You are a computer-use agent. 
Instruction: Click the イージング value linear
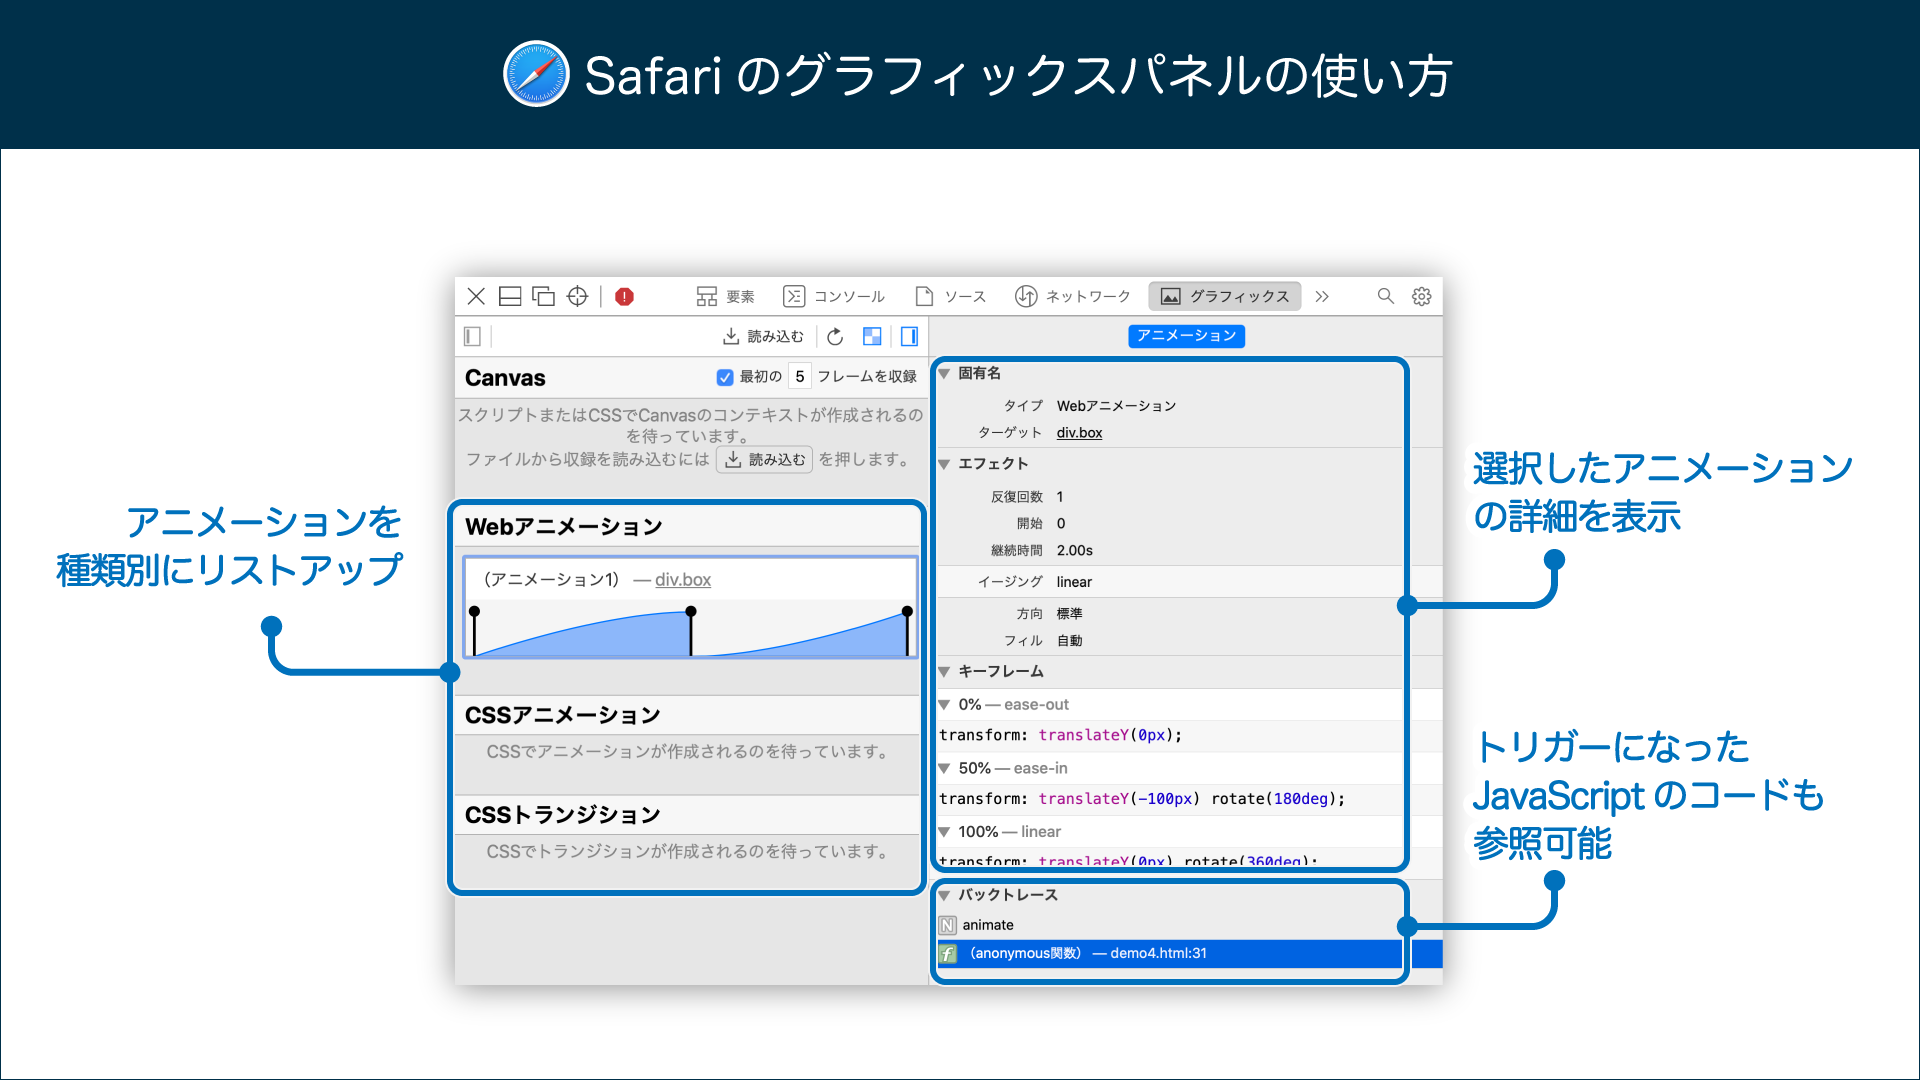pos(1074,582)
